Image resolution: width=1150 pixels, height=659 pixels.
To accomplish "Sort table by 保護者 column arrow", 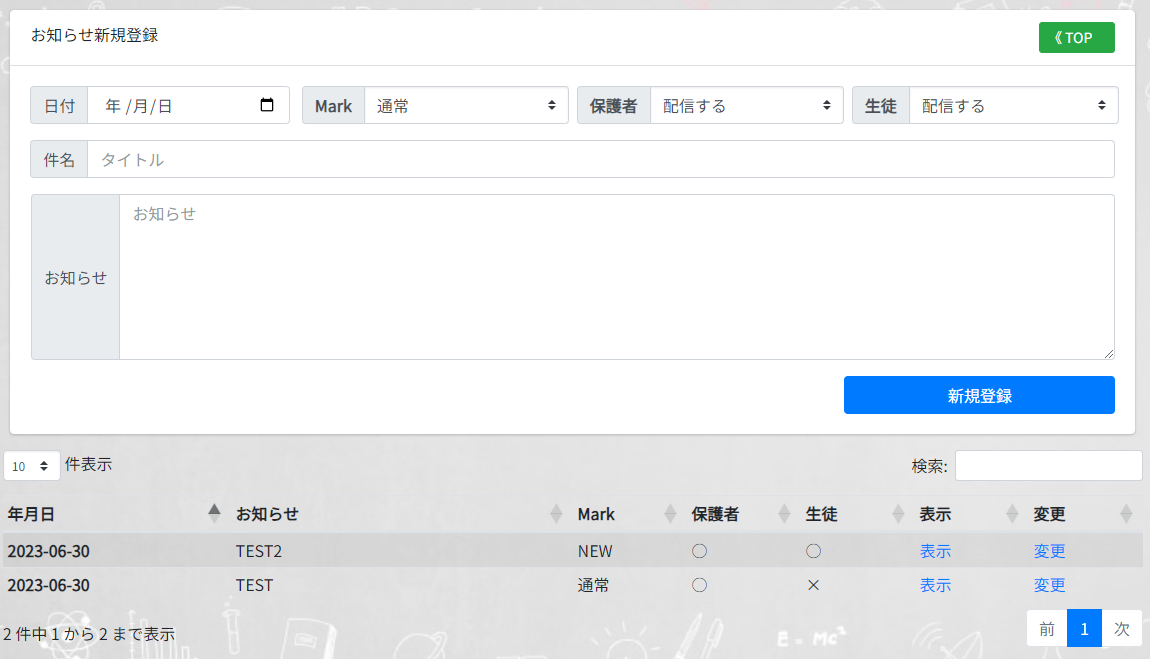I will (x=784, y=514).
